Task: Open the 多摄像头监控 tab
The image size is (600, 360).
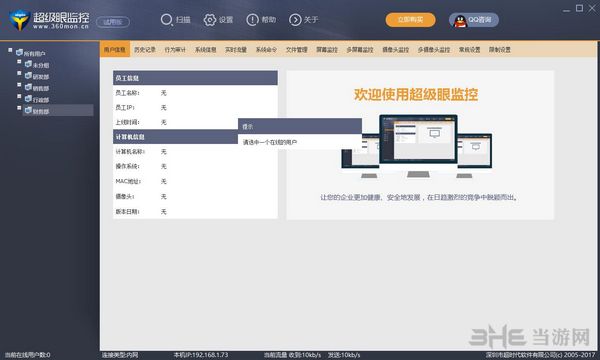Action: point(434,50)
